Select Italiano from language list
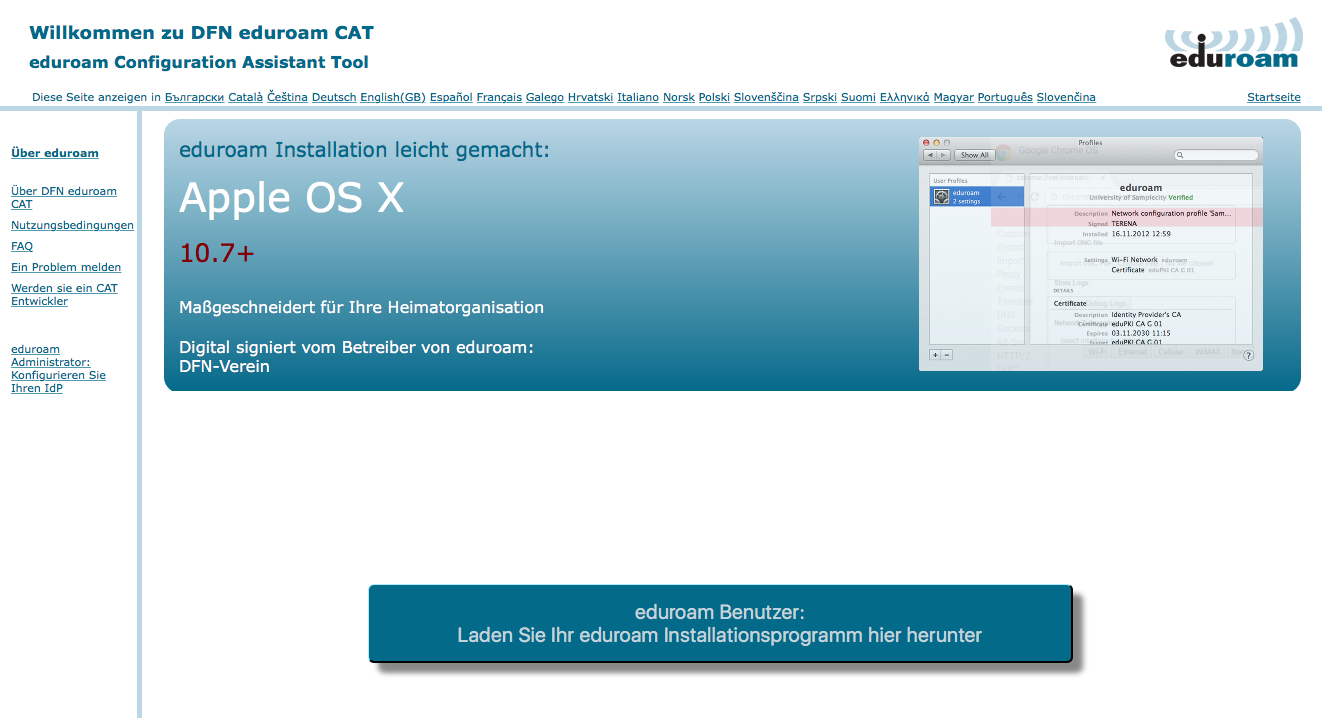 tap(638, 97)
